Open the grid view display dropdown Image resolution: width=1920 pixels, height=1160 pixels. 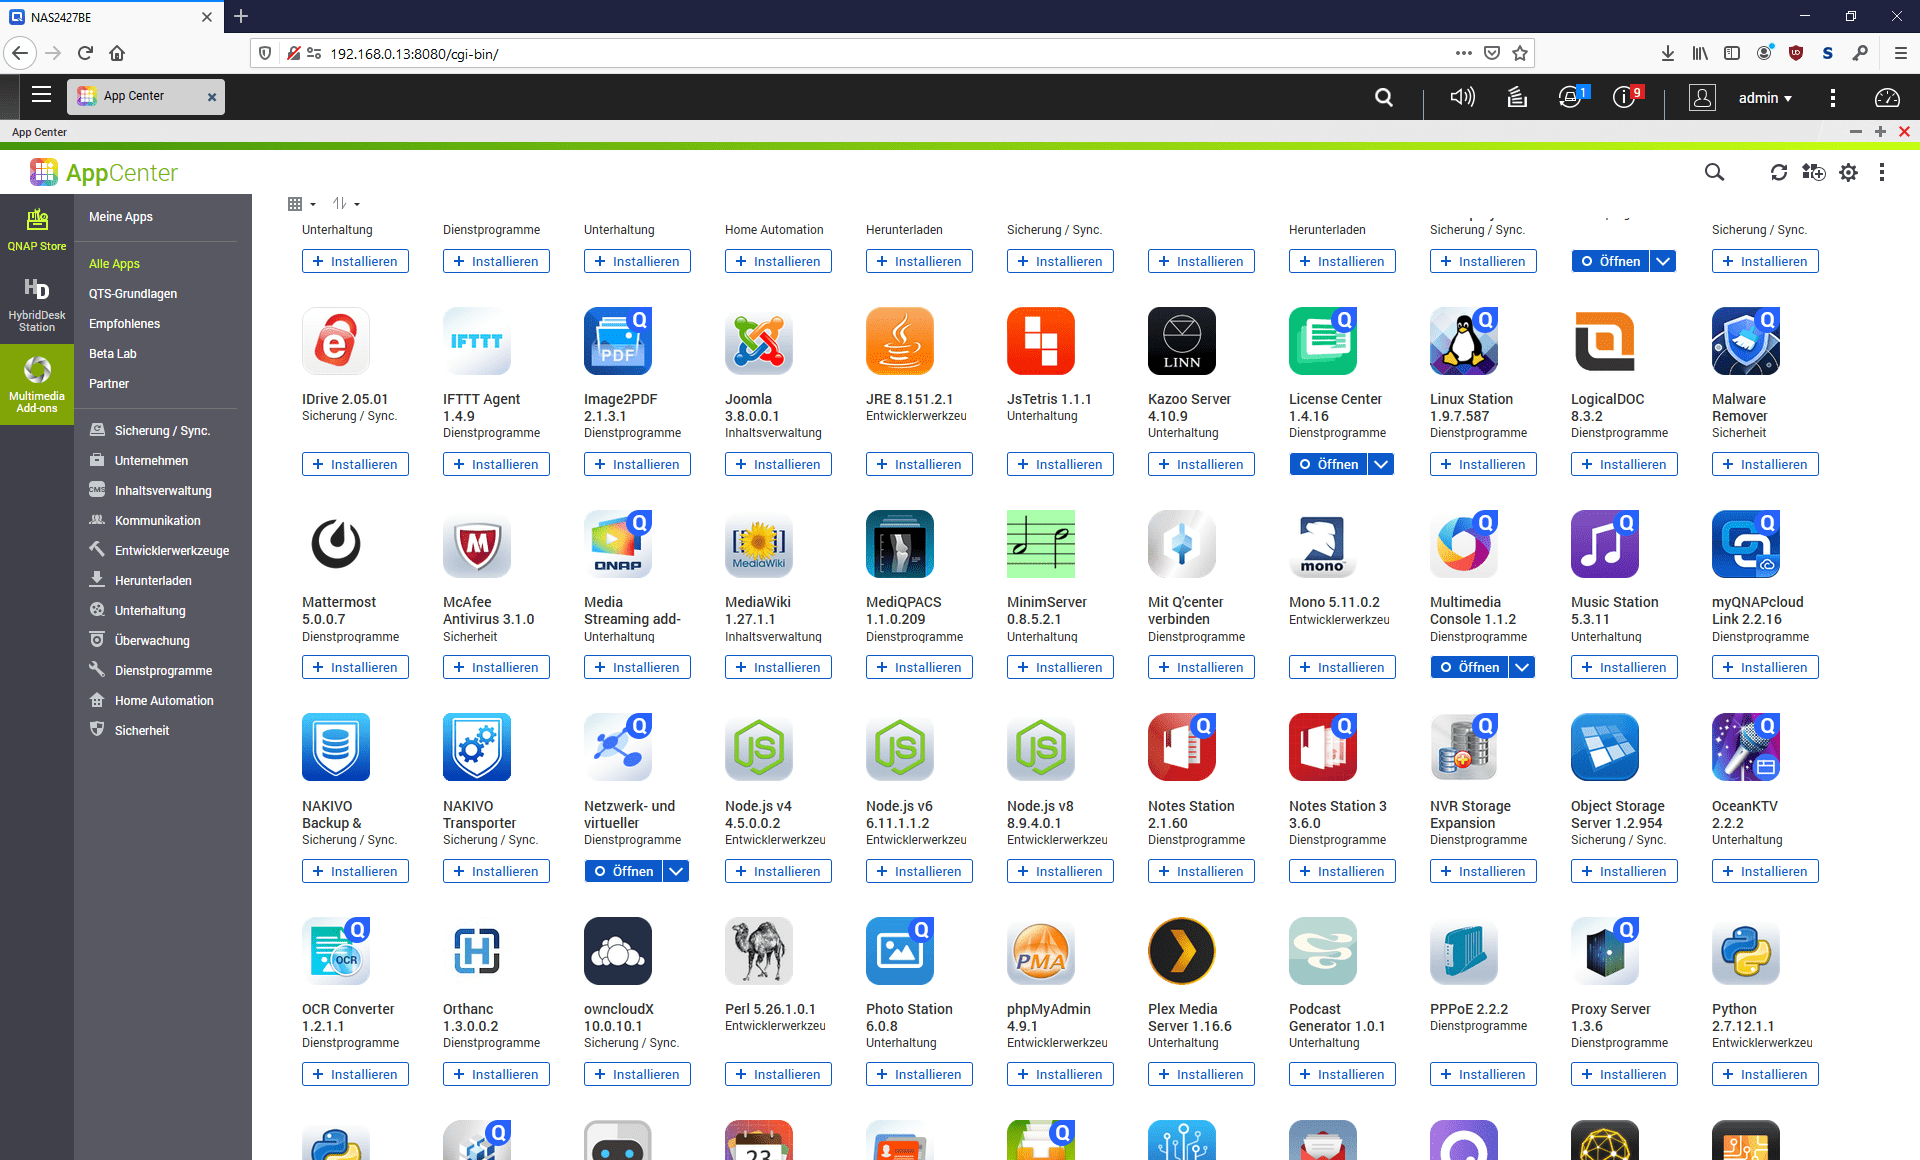tap(300, 203)
